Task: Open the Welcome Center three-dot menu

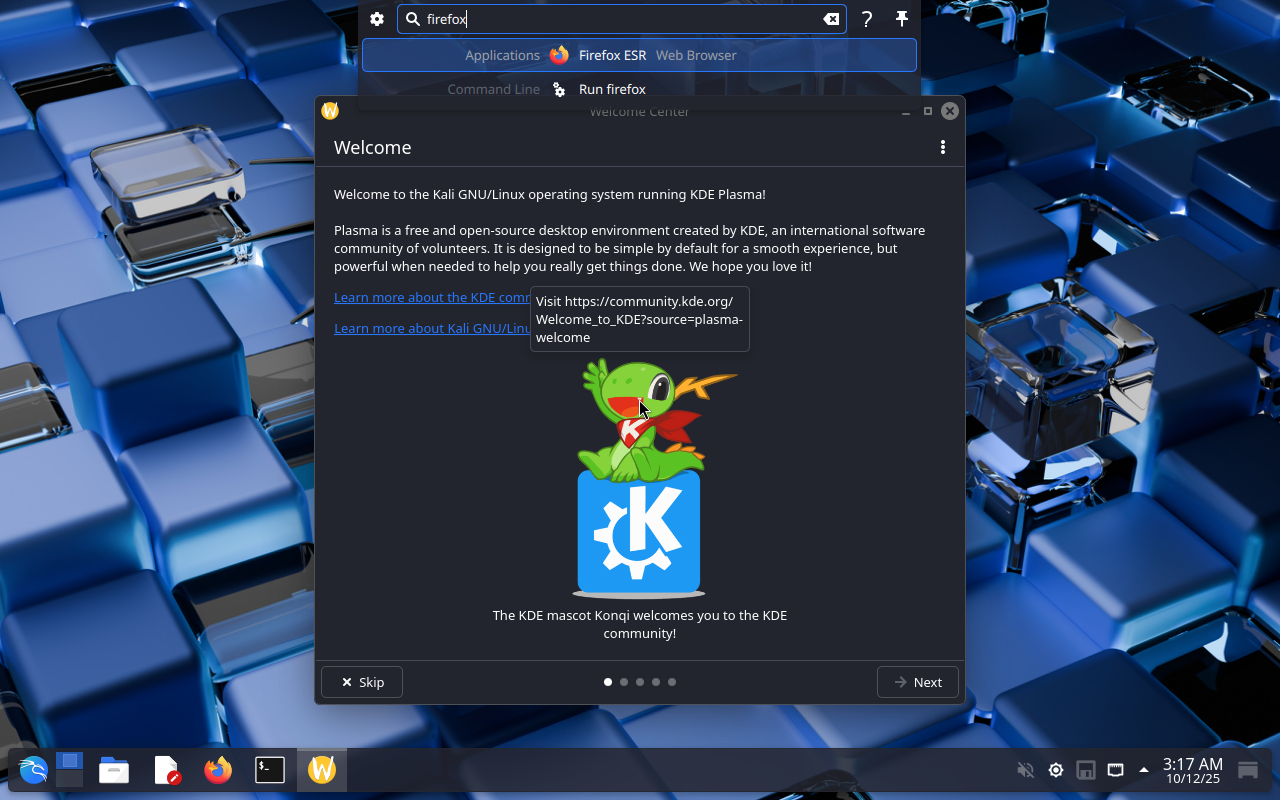Action: [942, 147]
